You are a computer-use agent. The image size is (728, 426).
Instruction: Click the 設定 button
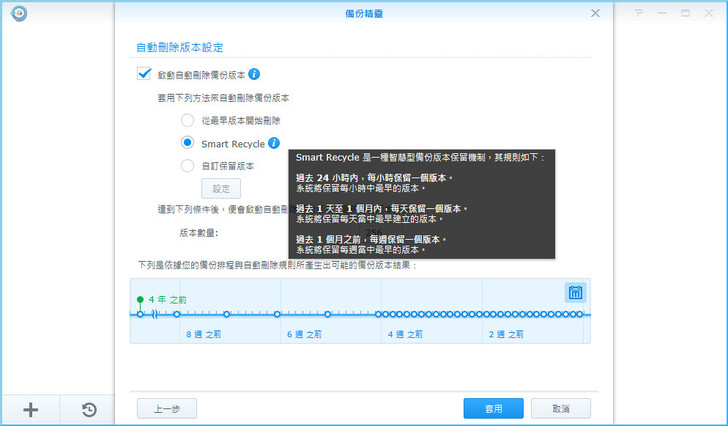coord(221,188)
